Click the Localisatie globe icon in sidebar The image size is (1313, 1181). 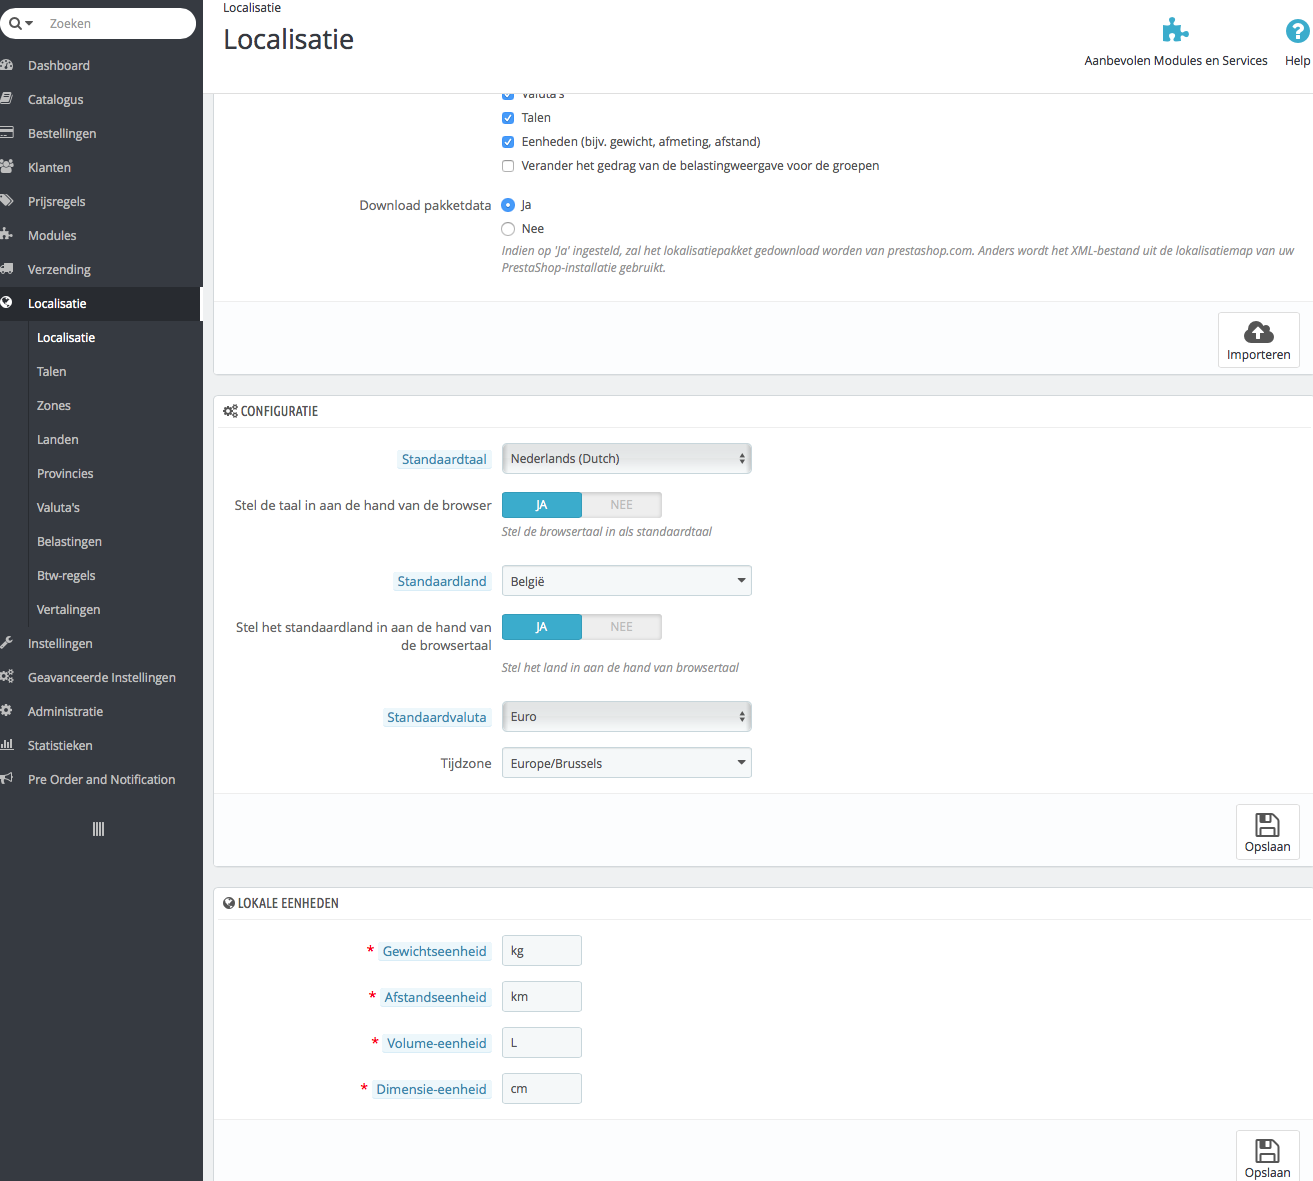[7, 303]
